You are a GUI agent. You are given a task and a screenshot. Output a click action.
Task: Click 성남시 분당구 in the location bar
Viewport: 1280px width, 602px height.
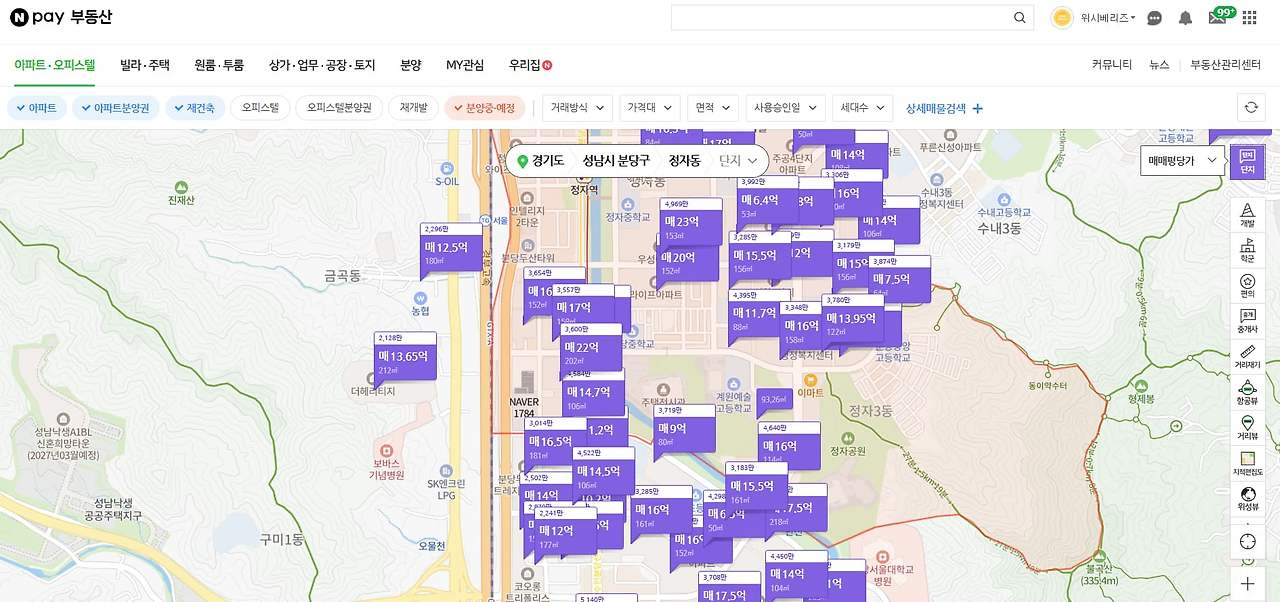pos(616,160)
